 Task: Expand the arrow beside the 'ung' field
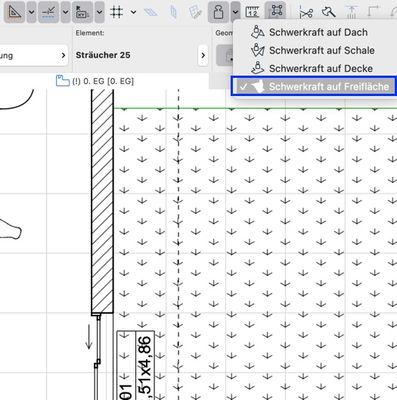(63, 55)
